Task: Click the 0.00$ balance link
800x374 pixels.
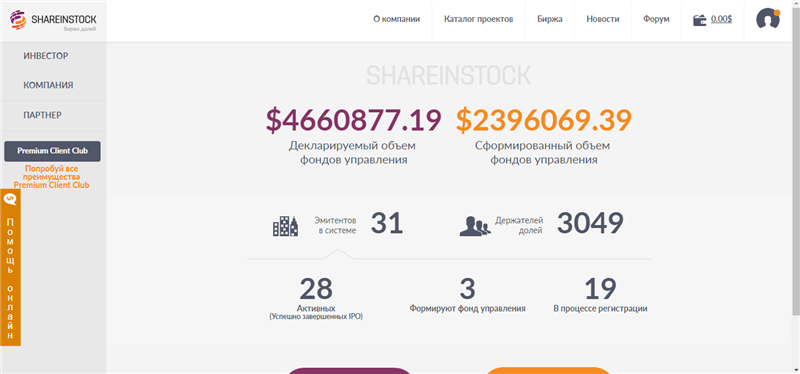Action: coord(721,19)
